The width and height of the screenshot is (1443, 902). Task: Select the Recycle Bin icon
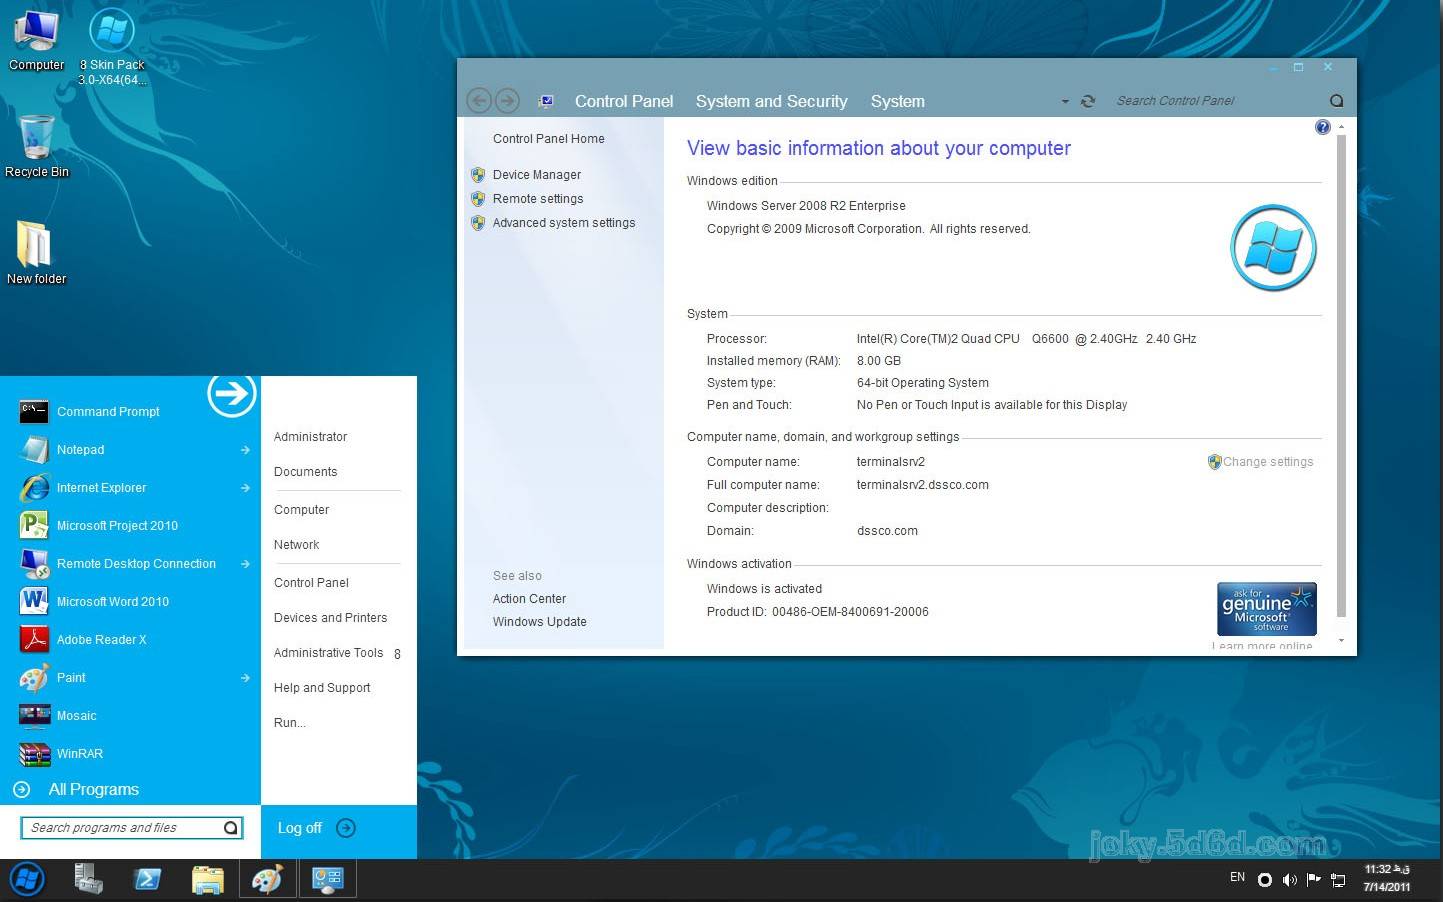click(37, 146)
